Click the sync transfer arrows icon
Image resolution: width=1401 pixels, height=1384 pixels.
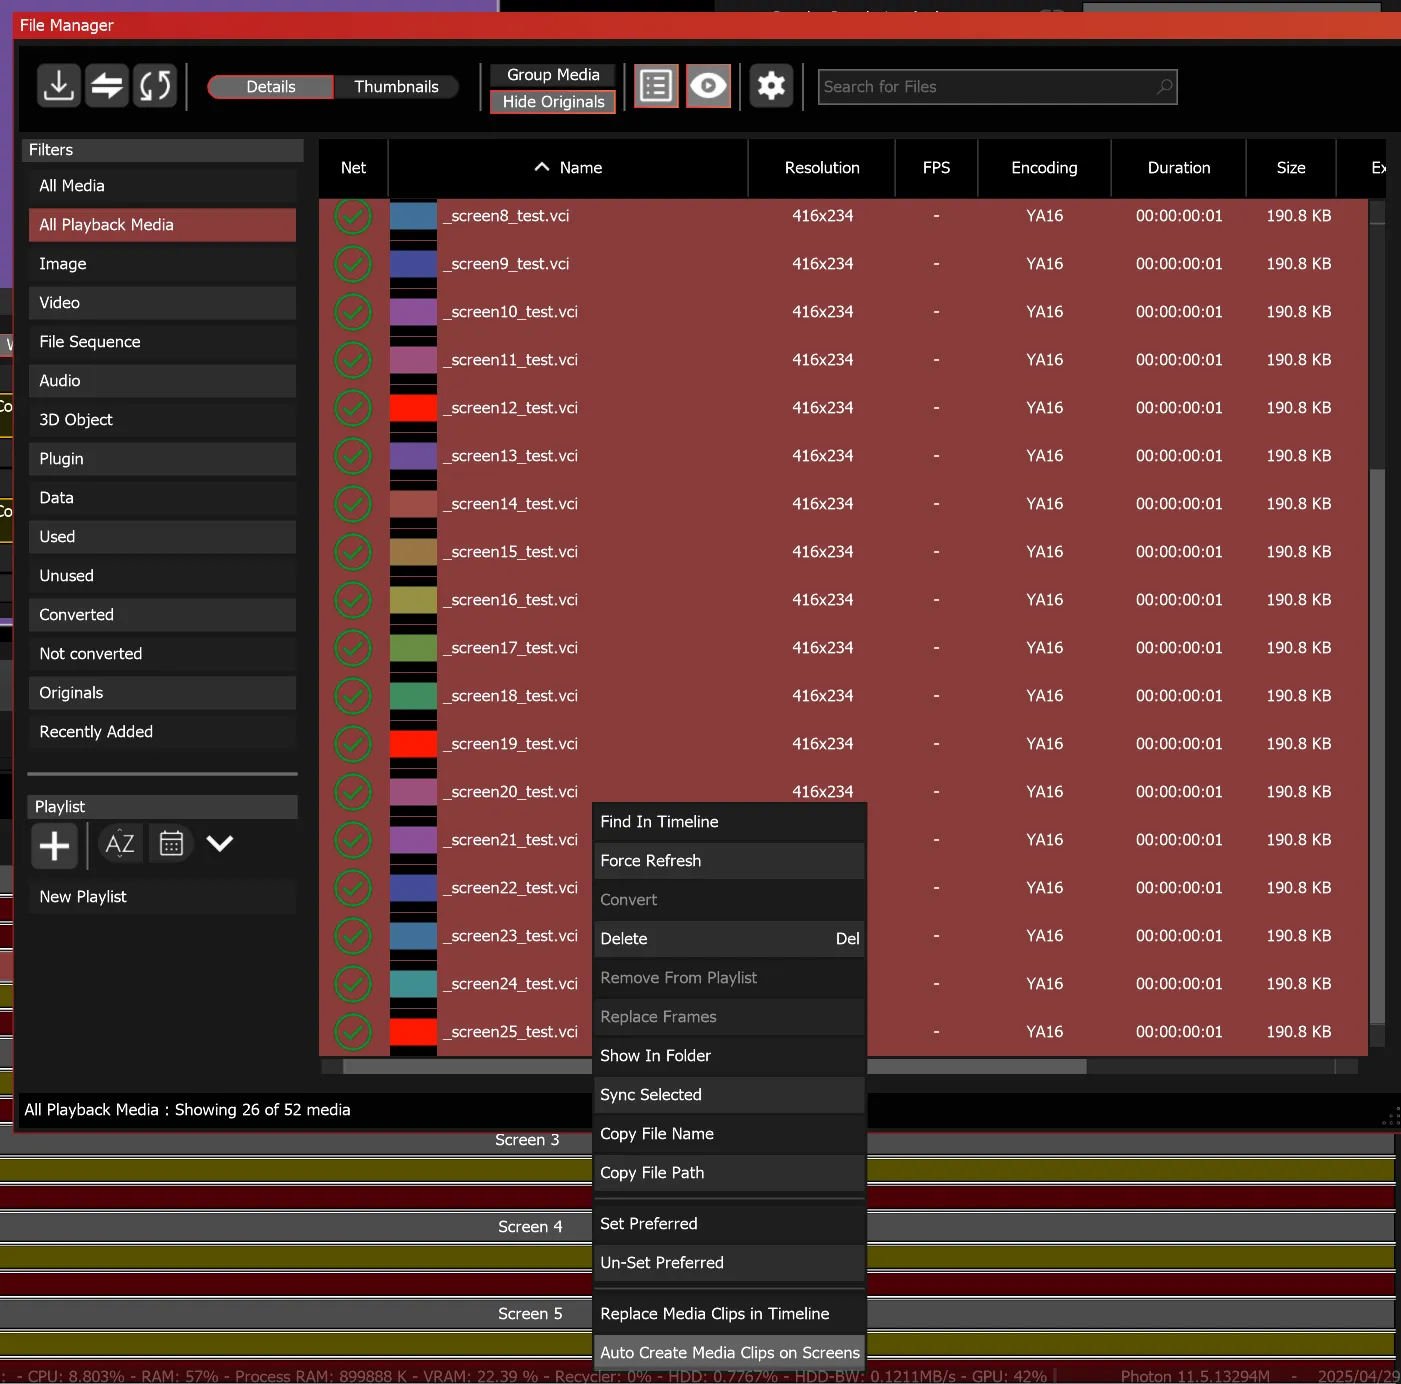[x=107, y=86]
